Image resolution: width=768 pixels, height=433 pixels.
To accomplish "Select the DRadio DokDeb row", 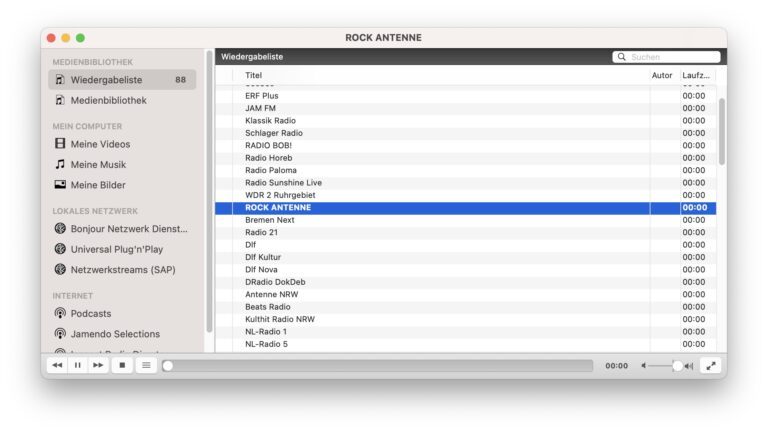I will (465, 282).
